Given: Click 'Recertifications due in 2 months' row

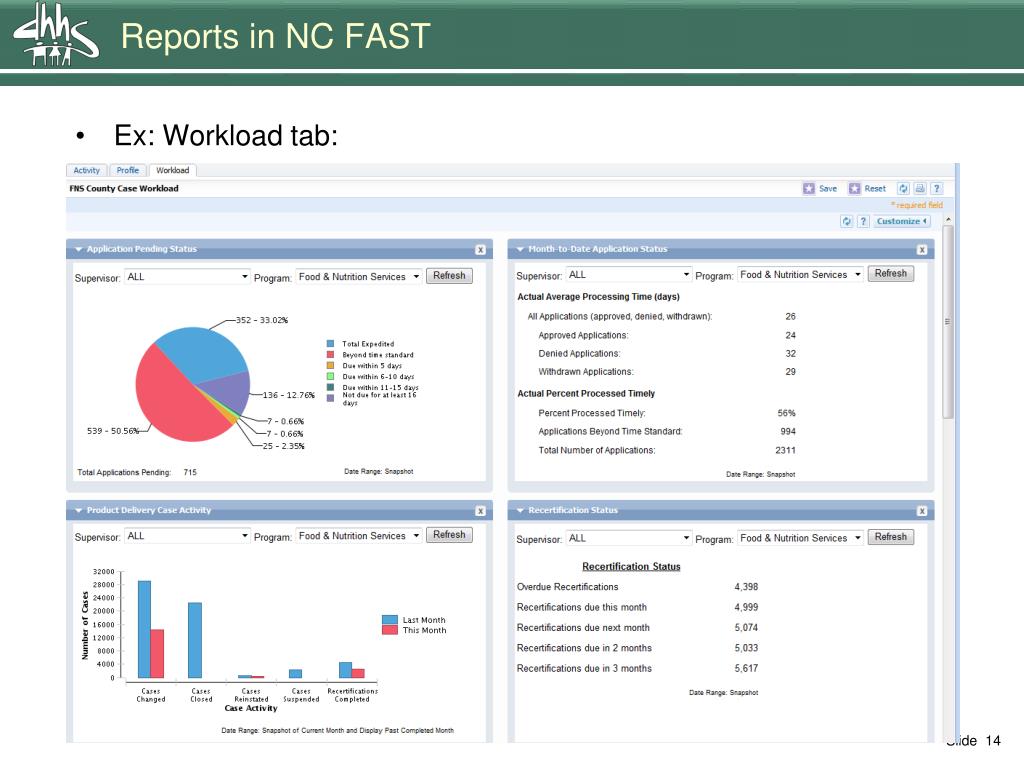Looking at the screenshot, I should coord(637,648).
